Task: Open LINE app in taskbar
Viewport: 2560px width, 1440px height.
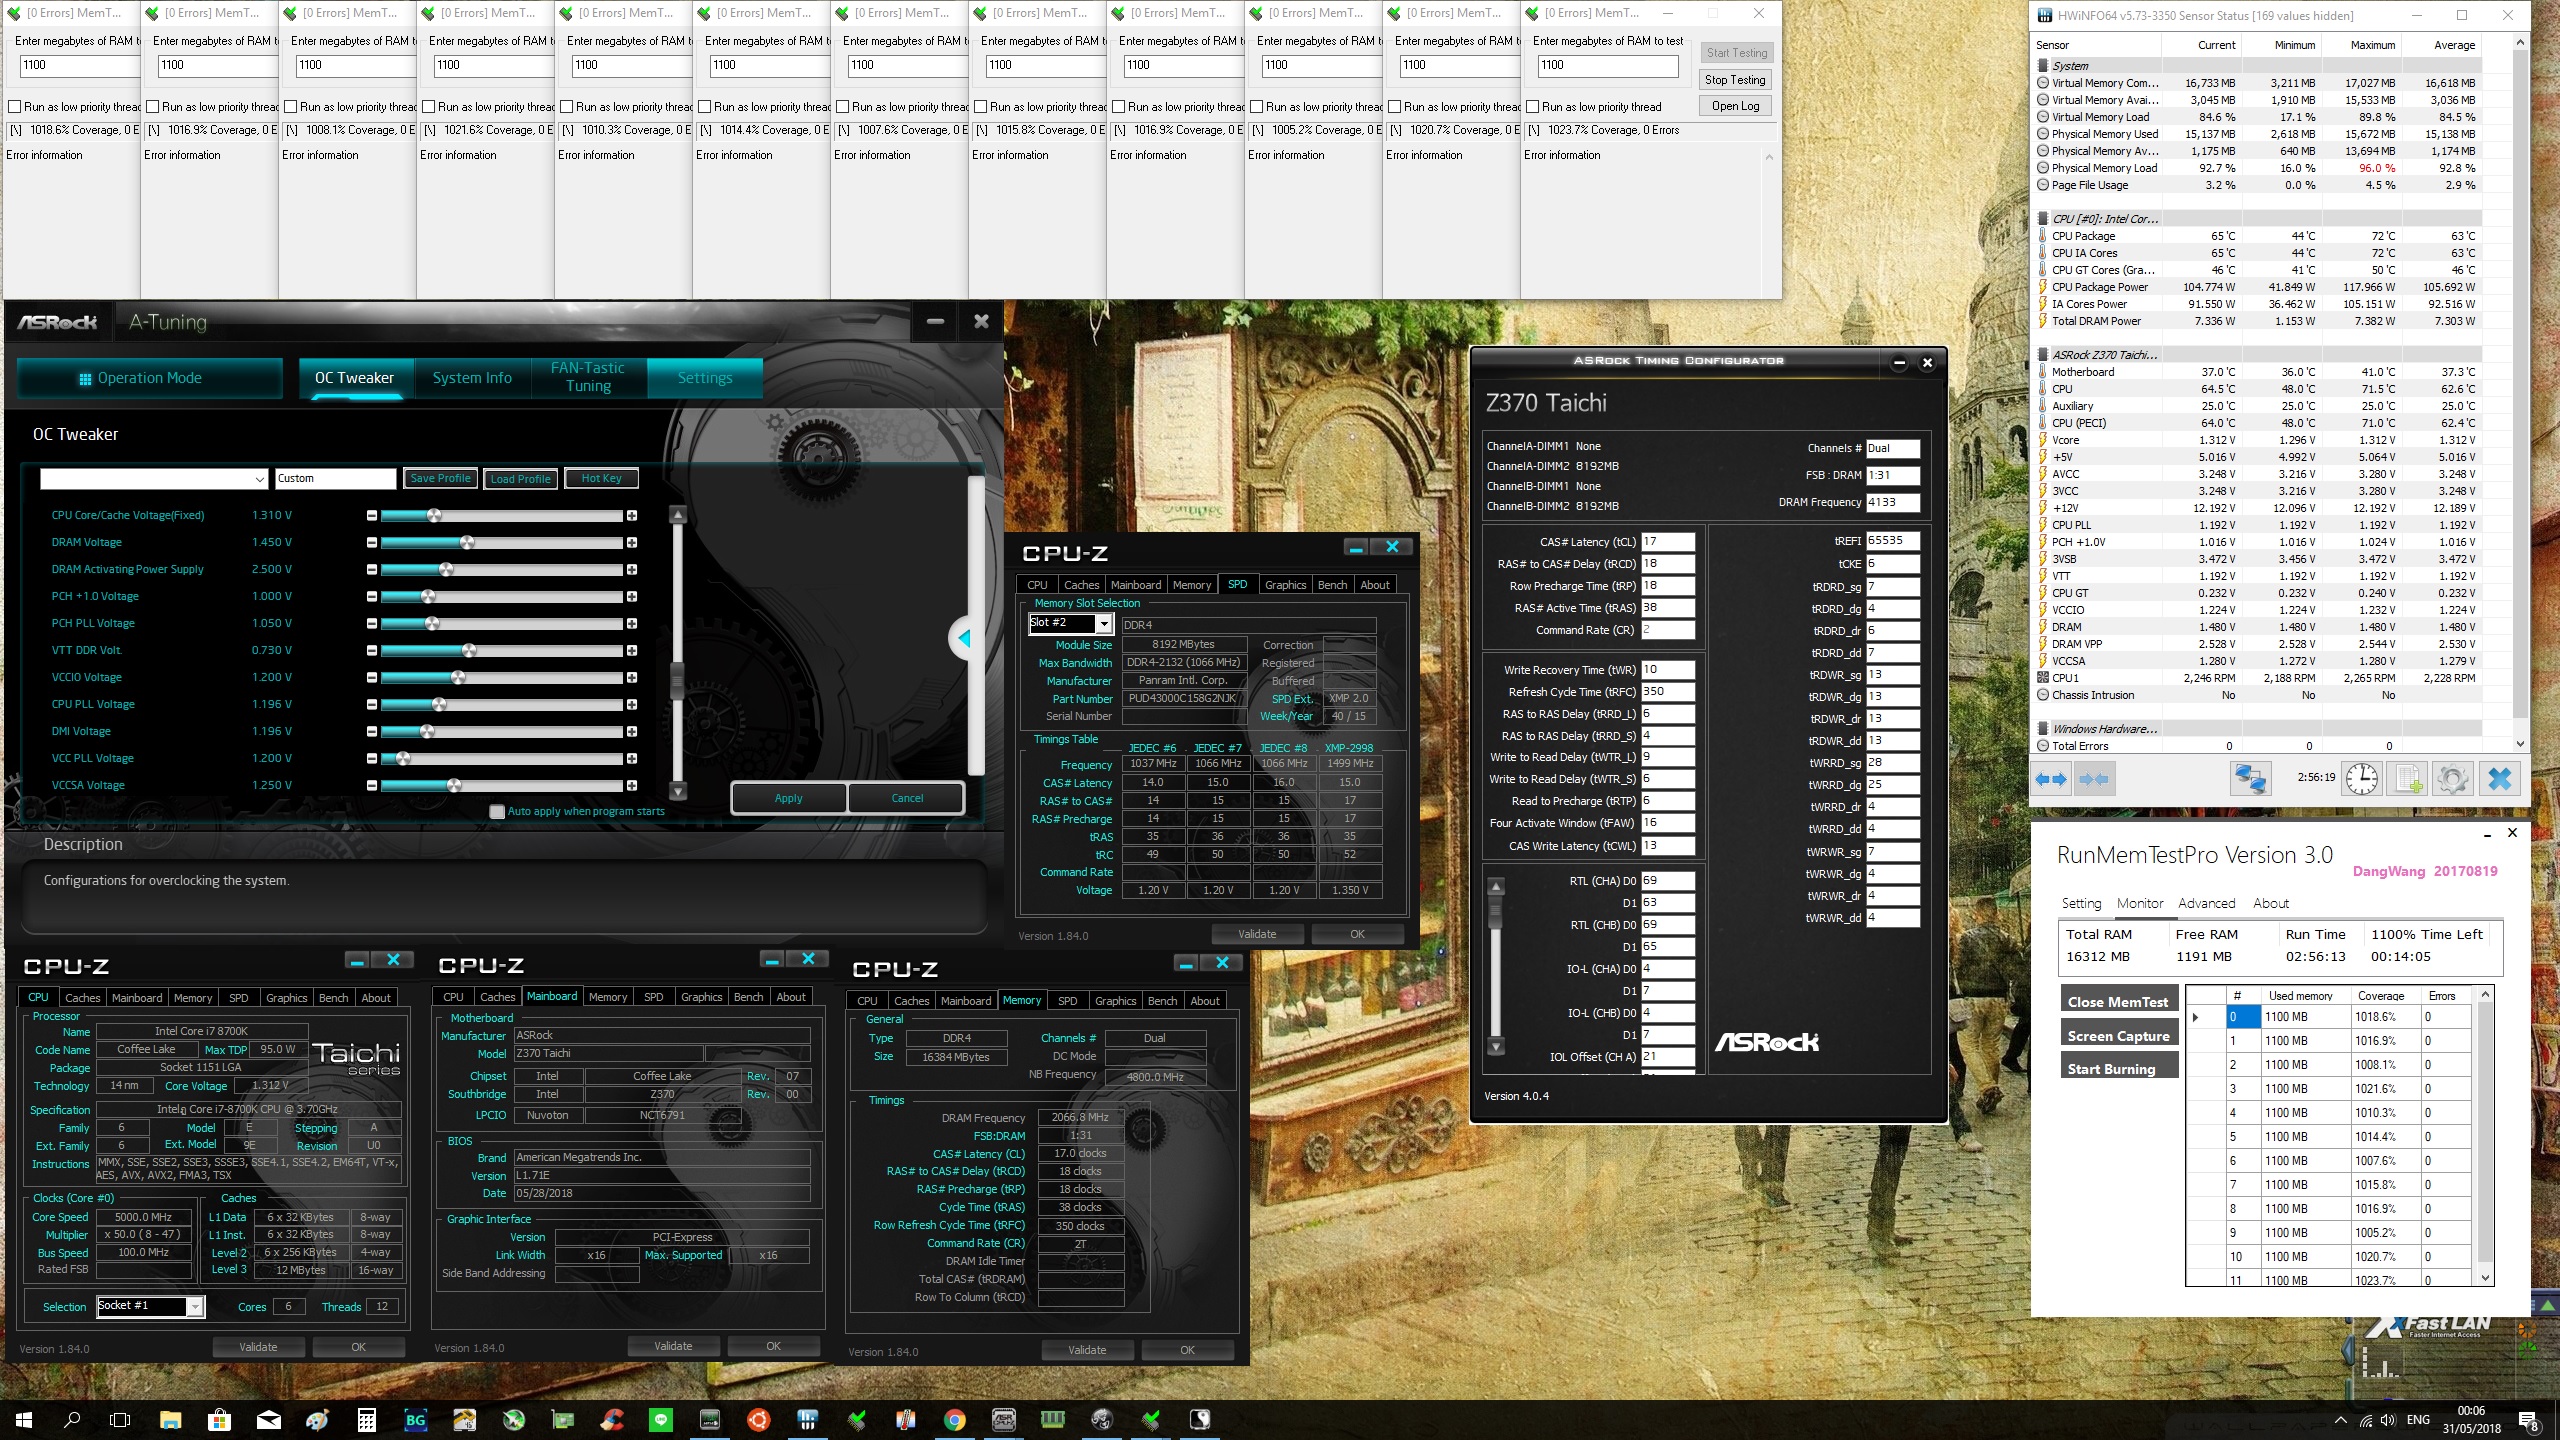Action: (660, 1419)
